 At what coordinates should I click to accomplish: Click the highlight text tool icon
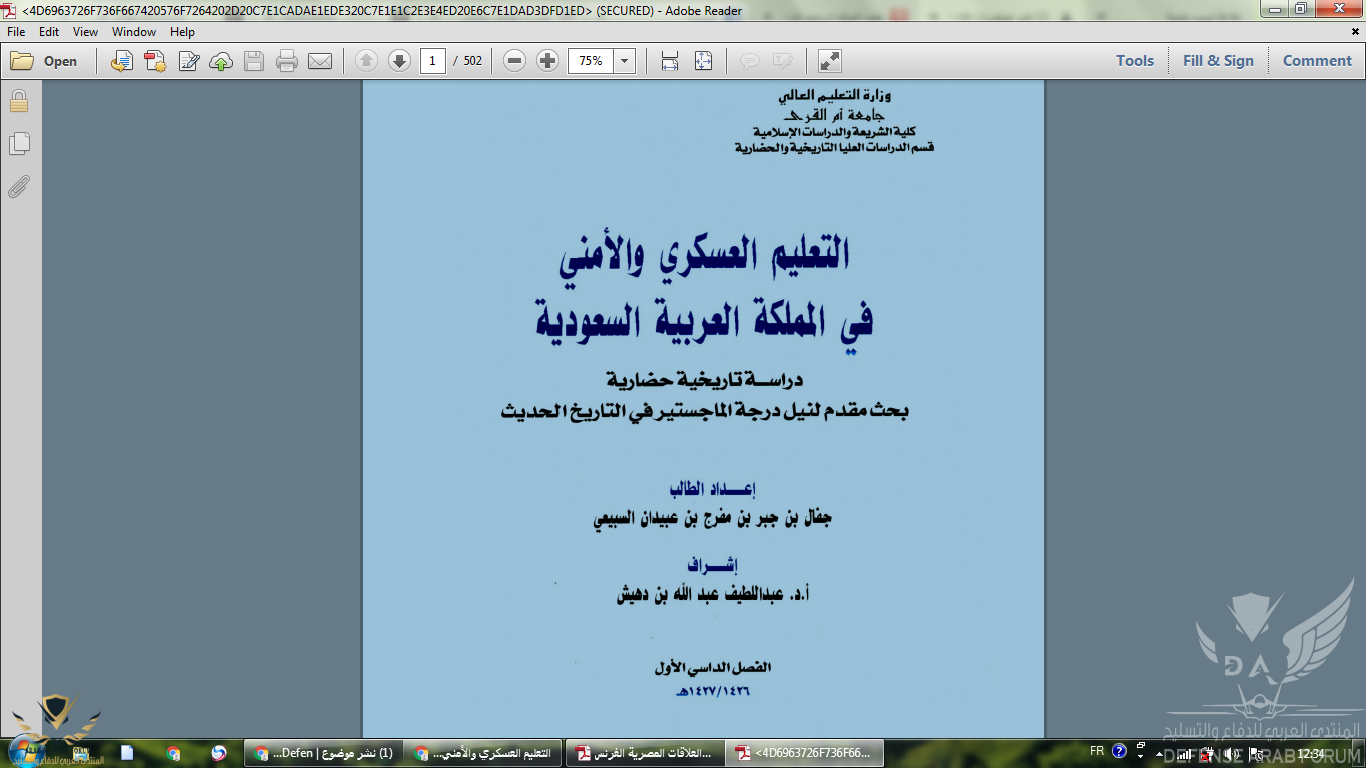tap(782, 61)
